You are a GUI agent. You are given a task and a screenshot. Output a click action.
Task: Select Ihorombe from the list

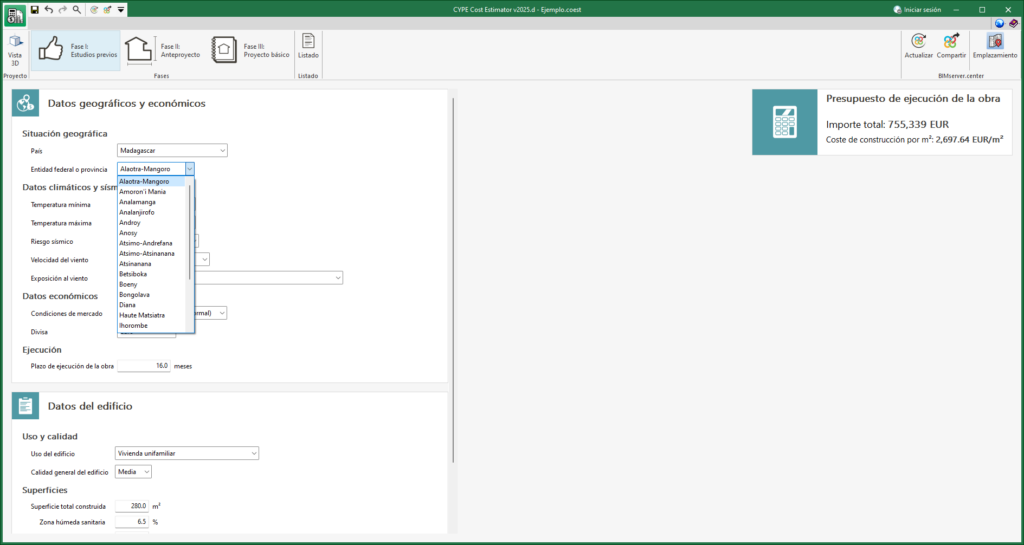point(152,326)
